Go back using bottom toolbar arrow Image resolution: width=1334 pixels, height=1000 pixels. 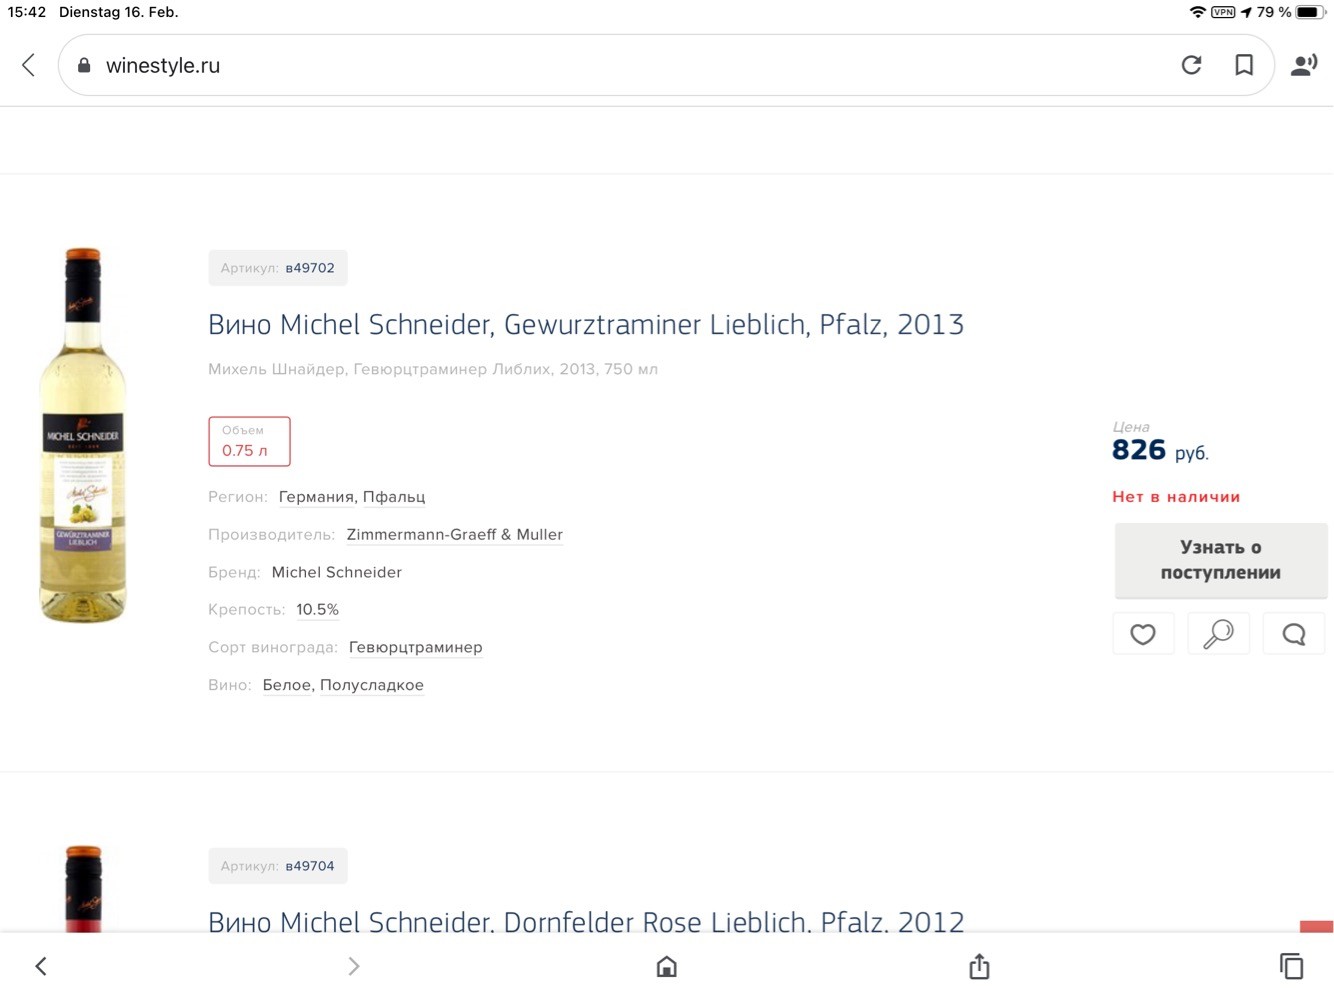coord(41,966)
